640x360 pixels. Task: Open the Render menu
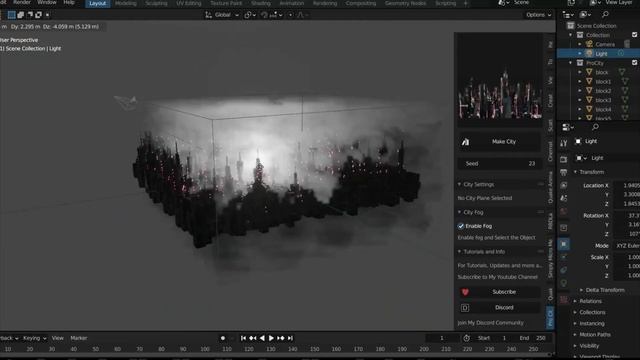pos(22,2)
